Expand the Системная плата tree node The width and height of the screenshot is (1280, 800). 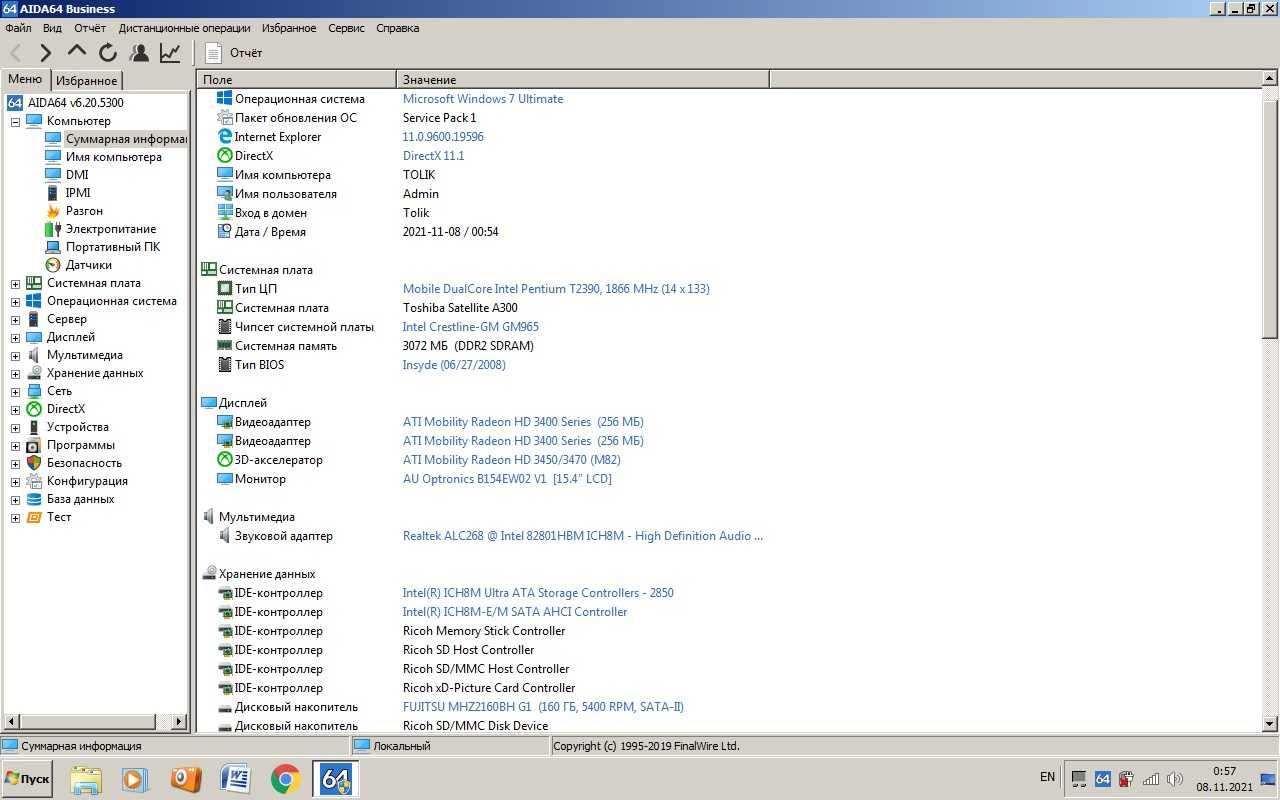click(15, 283)
